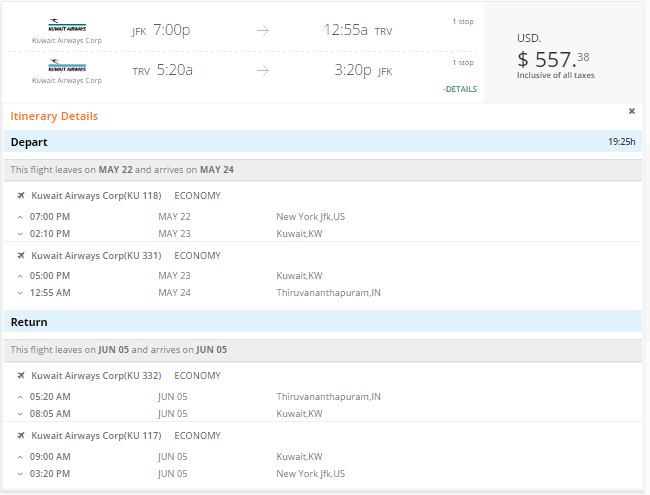The width and height of the screenshot is (650, 495).
Task: Click ECONOMY label for flight KU 117
Action: [x=197, y=436]
